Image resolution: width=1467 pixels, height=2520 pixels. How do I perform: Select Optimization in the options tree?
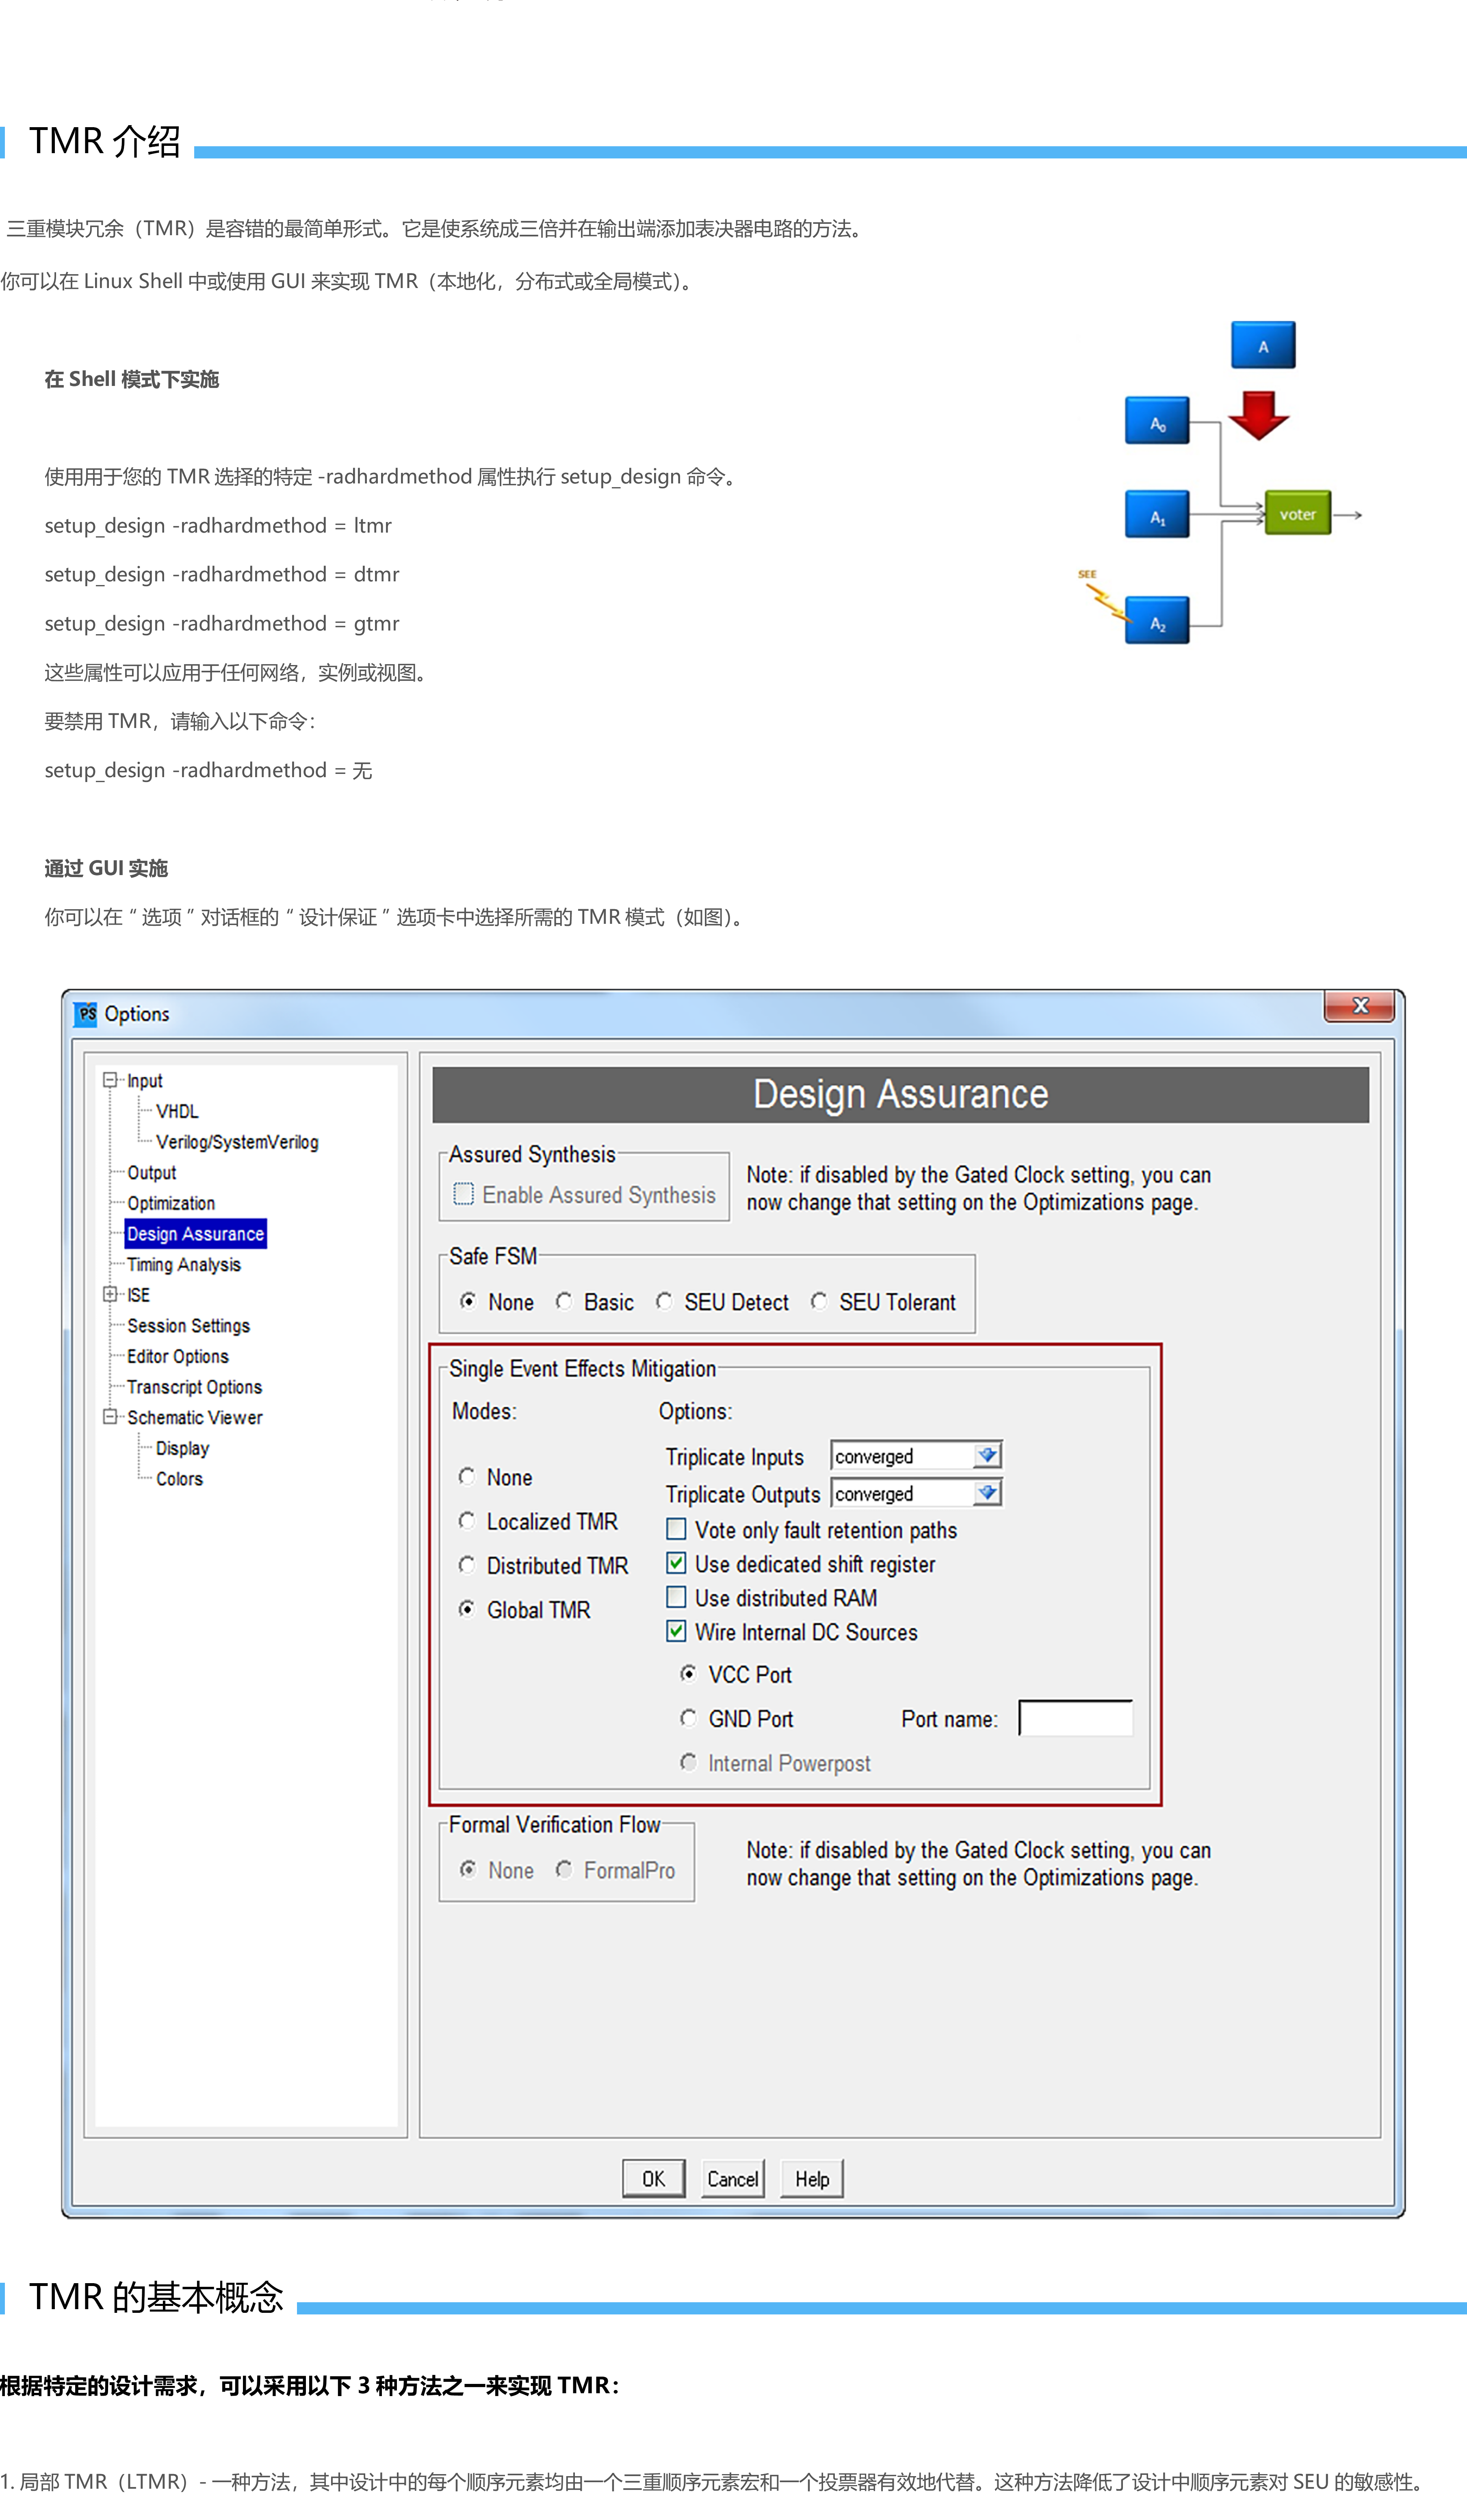pos(171,1203)
